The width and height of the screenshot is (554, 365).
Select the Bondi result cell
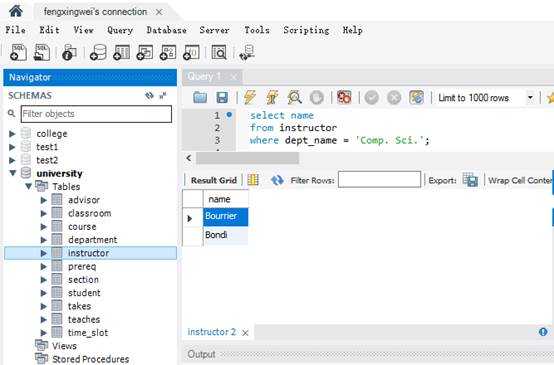(x=226, y=235)
